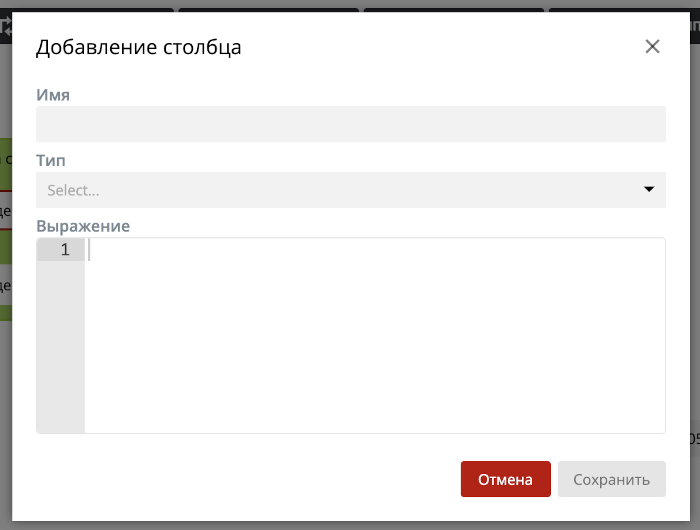Click the Выражение field label

[x=83, y=226]
